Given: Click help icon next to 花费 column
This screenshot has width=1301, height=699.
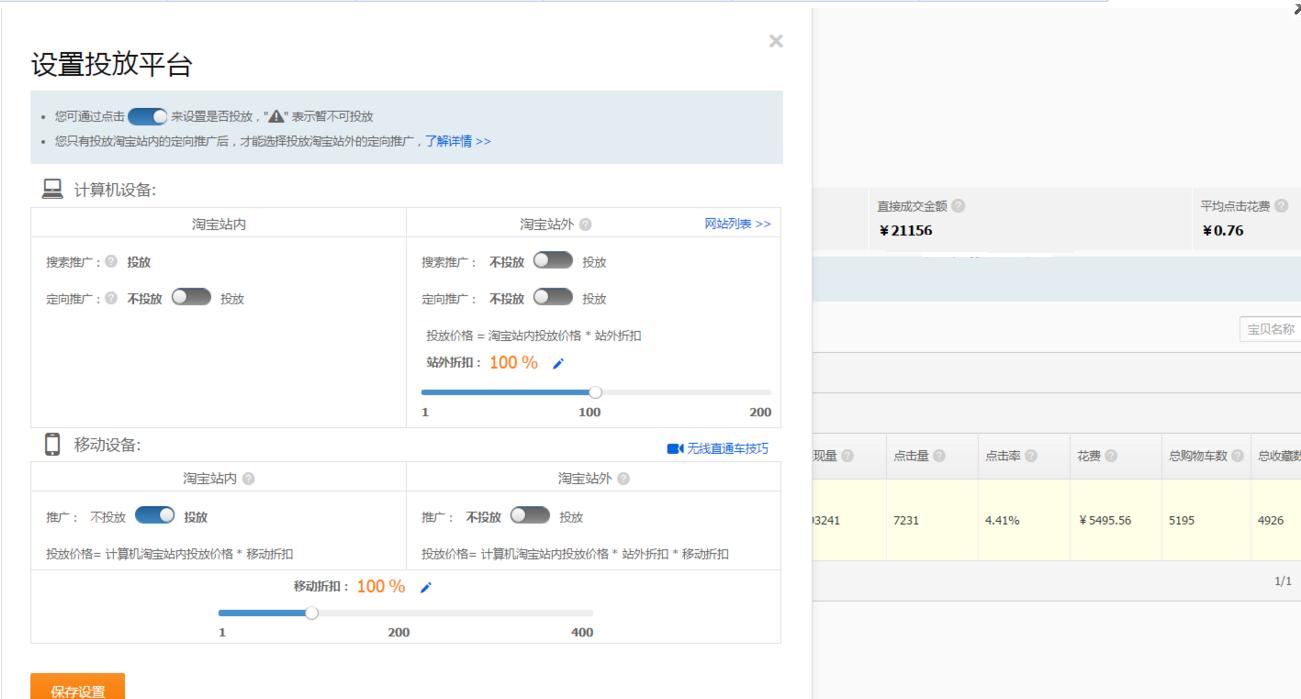Looking at the screenshot, I should (x=1111, y=456).
